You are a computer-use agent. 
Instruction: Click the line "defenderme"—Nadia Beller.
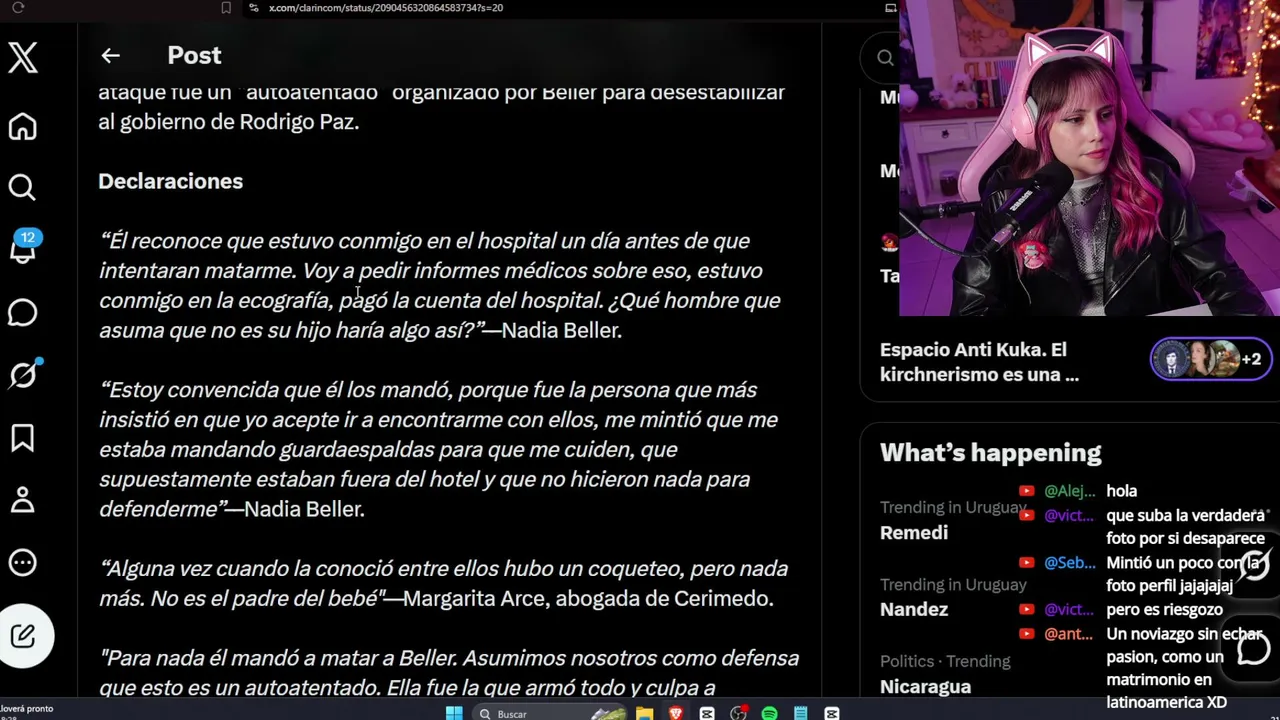(x=231, y=509)
